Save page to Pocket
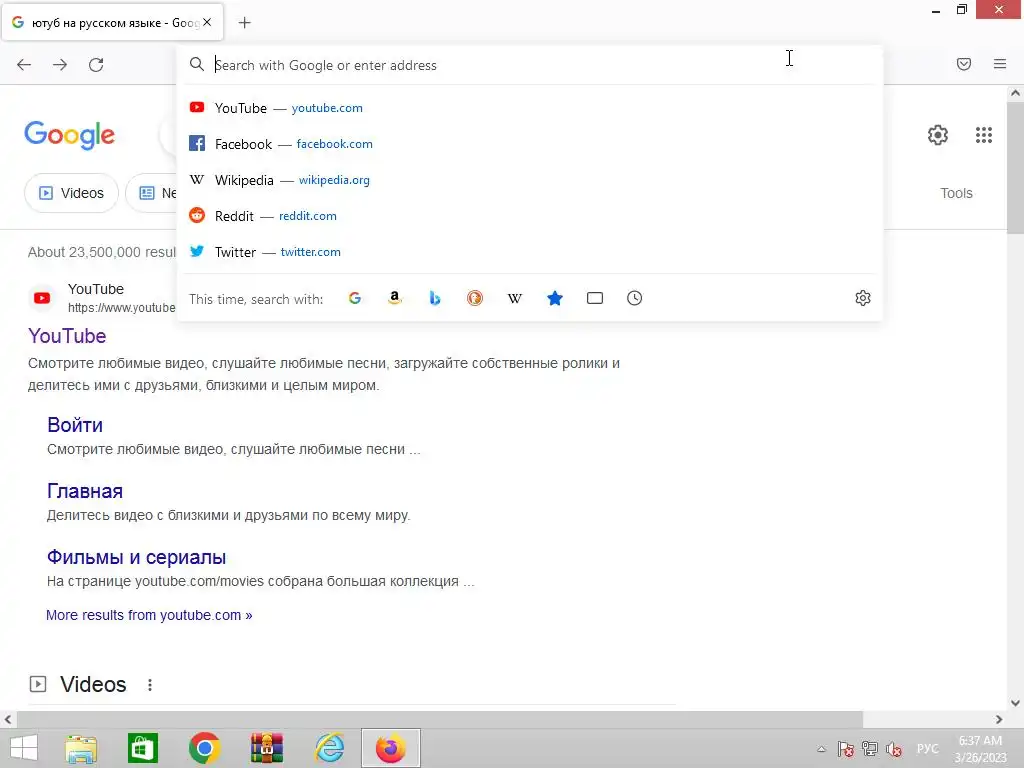The width and height of the screenshot is (1024, 768). 964,64
